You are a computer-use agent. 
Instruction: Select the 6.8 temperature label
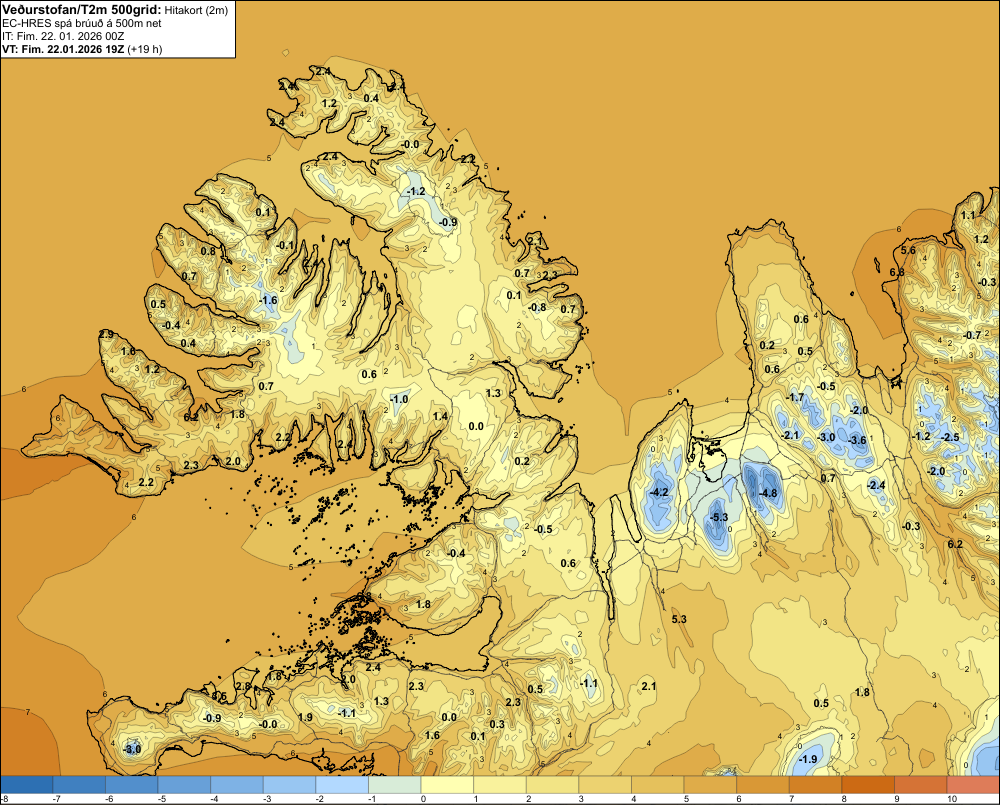[897, 272]
